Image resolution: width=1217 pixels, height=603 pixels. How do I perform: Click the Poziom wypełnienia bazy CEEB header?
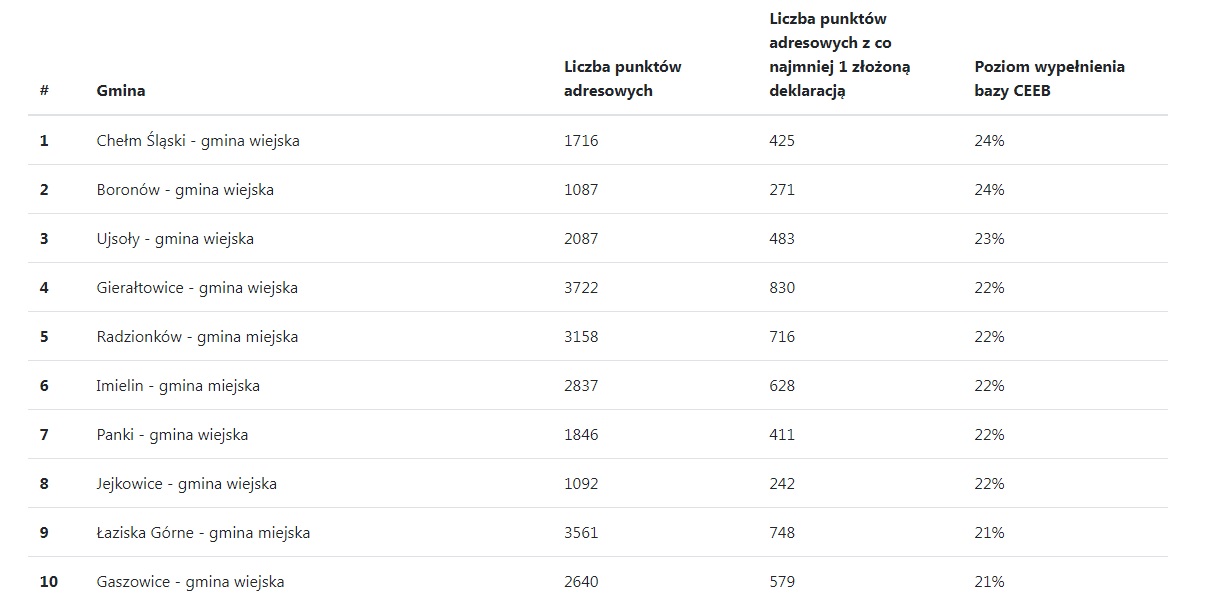click(x=1049, y=78)
